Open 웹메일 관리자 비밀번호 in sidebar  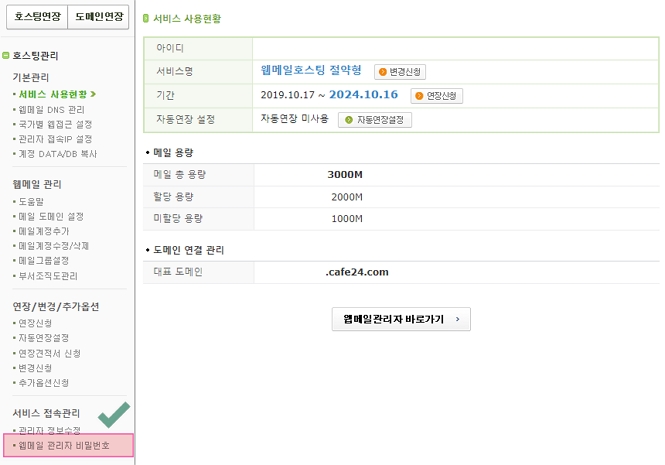pos(69,445)
